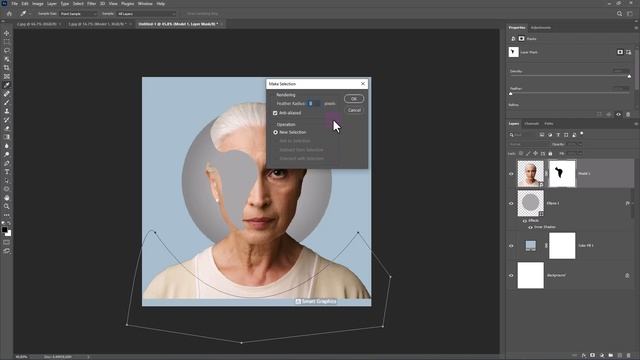
Task: Open the Window menu
Action: pyautogui.click(x=145, y=4)
